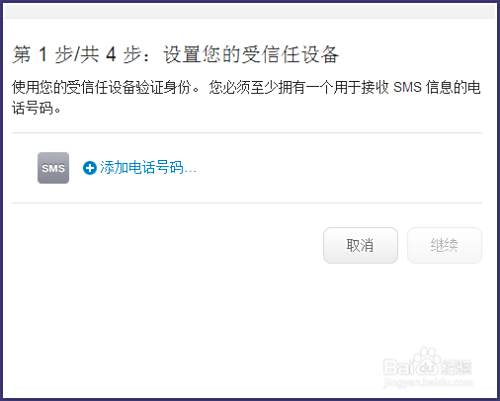Click the gray strip at the top

[x=250, y=11]
